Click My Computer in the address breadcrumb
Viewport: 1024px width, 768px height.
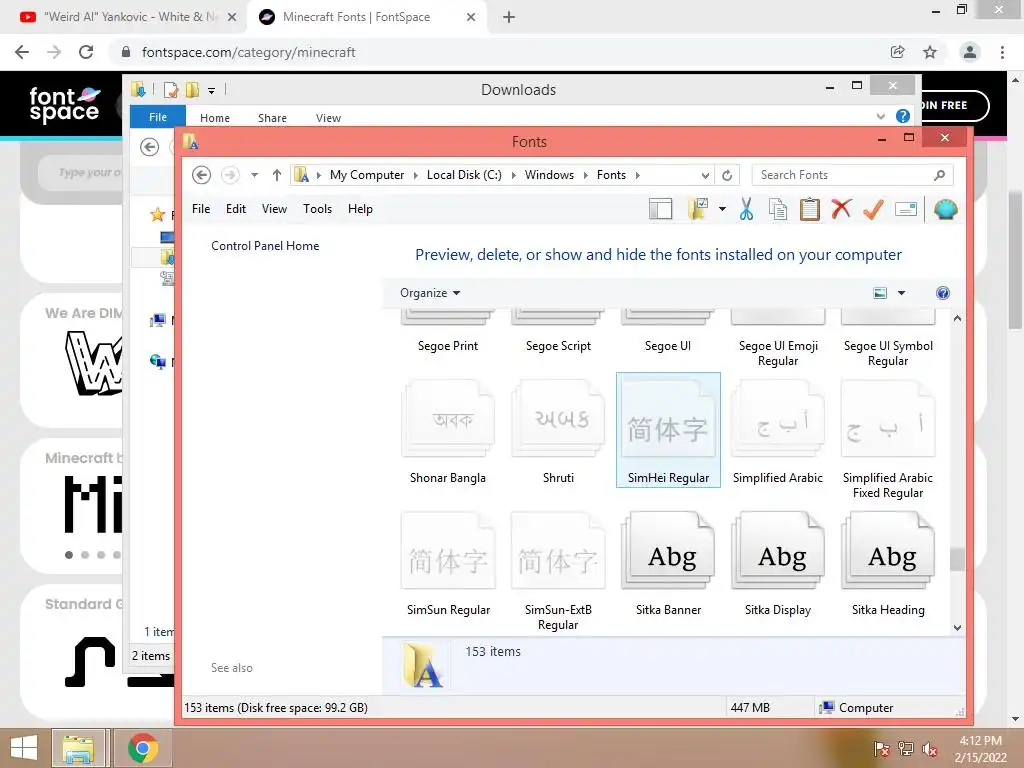click(x=367, y=175)
